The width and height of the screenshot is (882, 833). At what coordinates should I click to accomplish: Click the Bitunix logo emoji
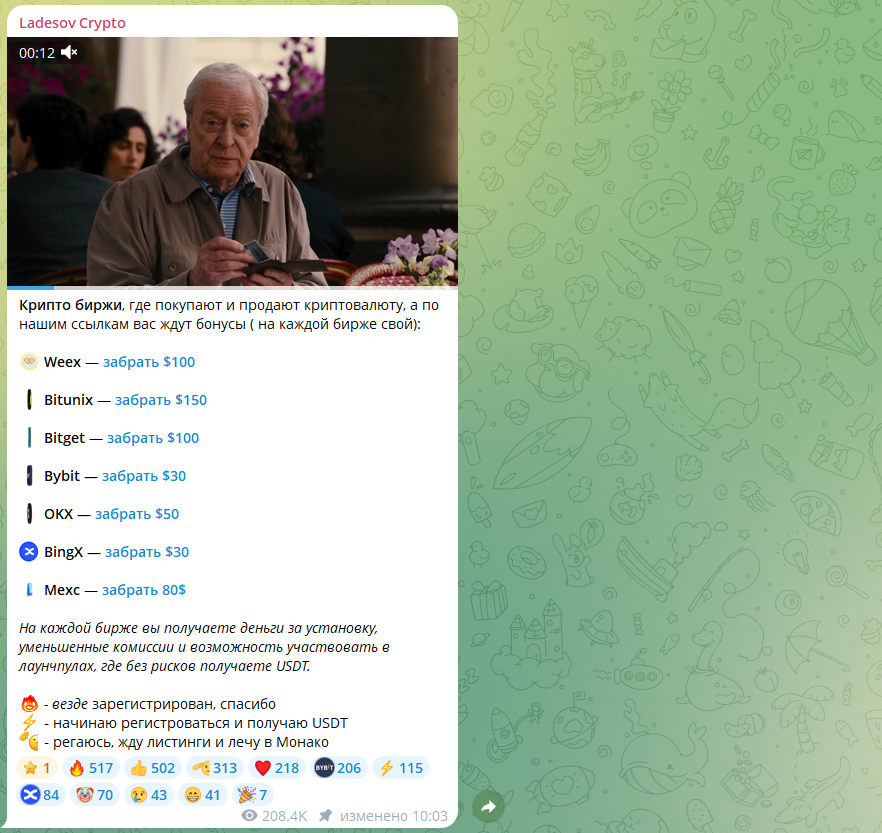coord(29,400)
